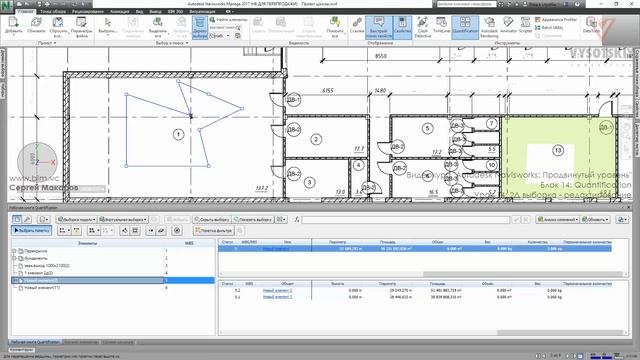Screen dimensions: 640x360
Task: Open the Autodesk Rendering tool
Action: pyautogui.click(x=489, y=27)
